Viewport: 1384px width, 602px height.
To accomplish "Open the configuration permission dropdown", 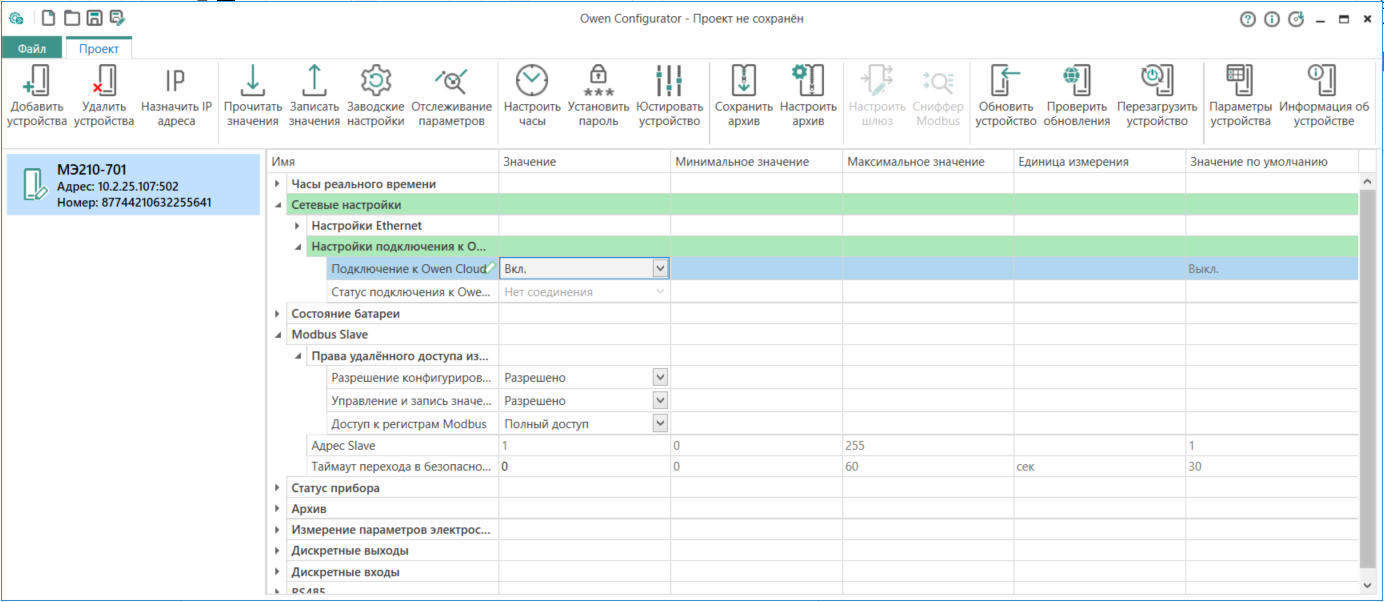I will point(659,378).
